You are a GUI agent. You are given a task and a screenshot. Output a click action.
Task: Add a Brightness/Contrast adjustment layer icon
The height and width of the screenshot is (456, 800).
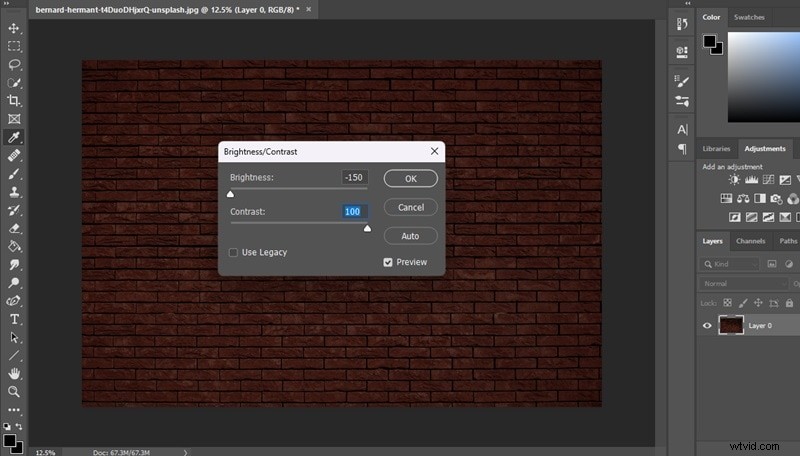click(x=734, y=180)
